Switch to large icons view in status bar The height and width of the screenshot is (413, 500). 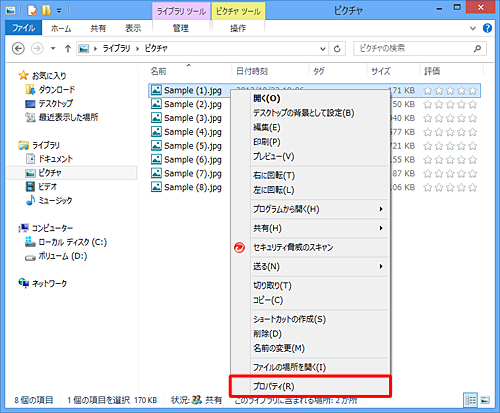(485, 400)
